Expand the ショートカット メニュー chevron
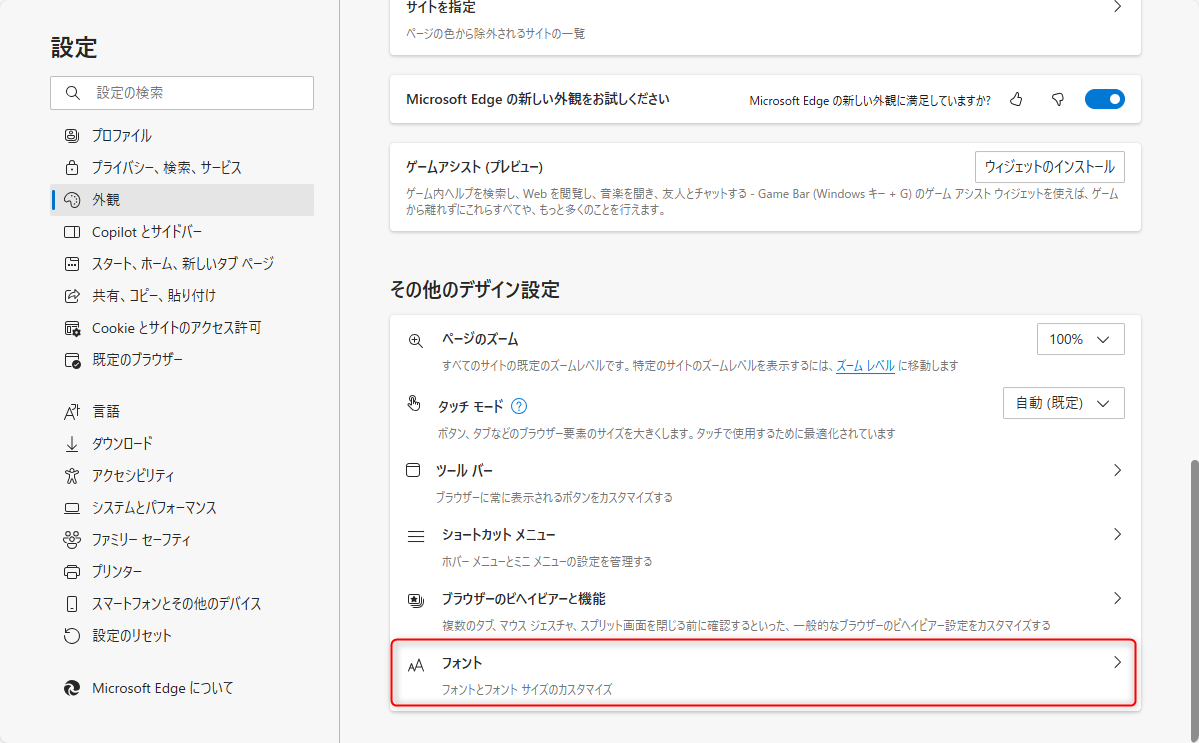 click(x=1117, y=534)
